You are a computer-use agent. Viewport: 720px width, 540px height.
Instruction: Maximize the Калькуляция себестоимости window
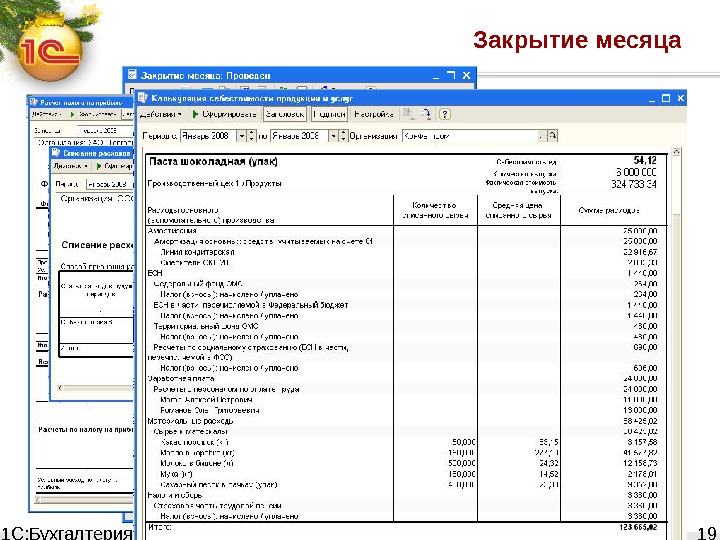pyautogui.click(x=666, y=98)
